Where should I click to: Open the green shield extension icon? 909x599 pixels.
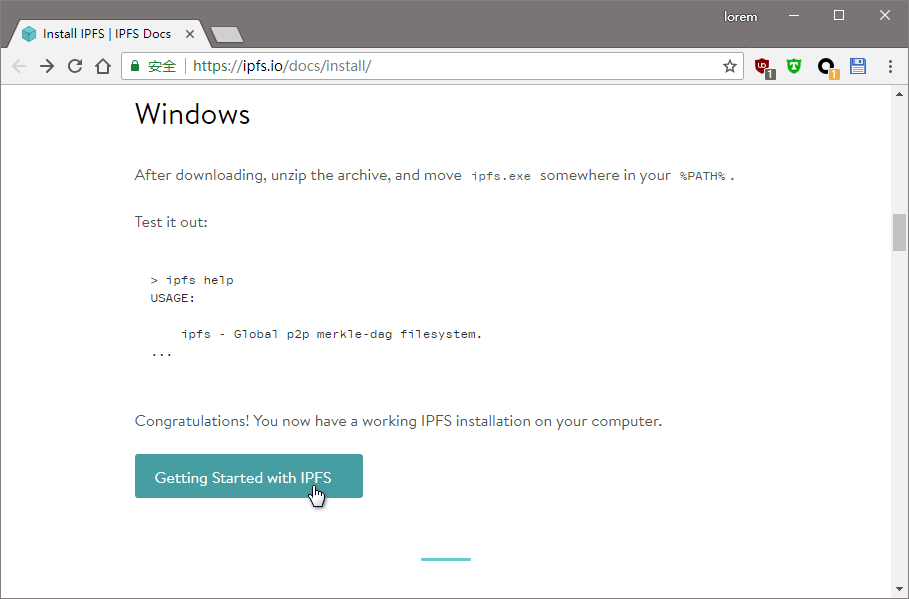click(x=794, y=66)
